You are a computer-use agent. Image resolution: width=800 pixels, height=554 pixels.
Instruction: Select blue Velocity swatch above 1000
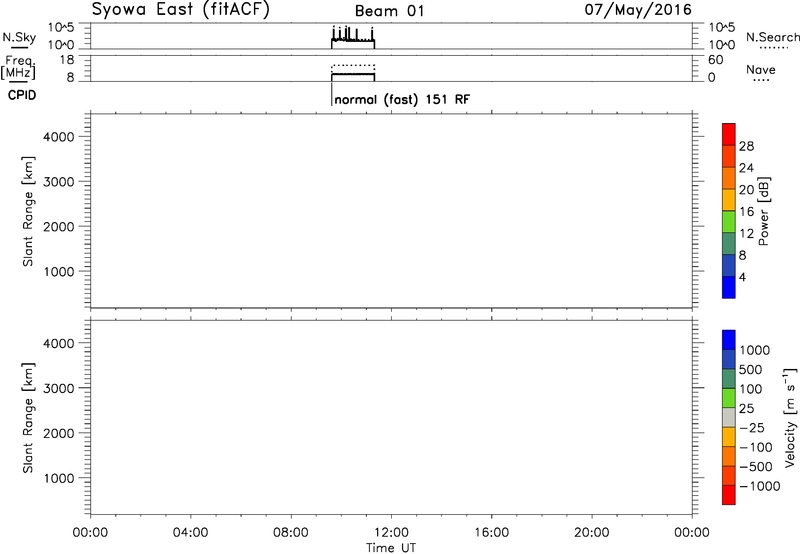(729, 340)
